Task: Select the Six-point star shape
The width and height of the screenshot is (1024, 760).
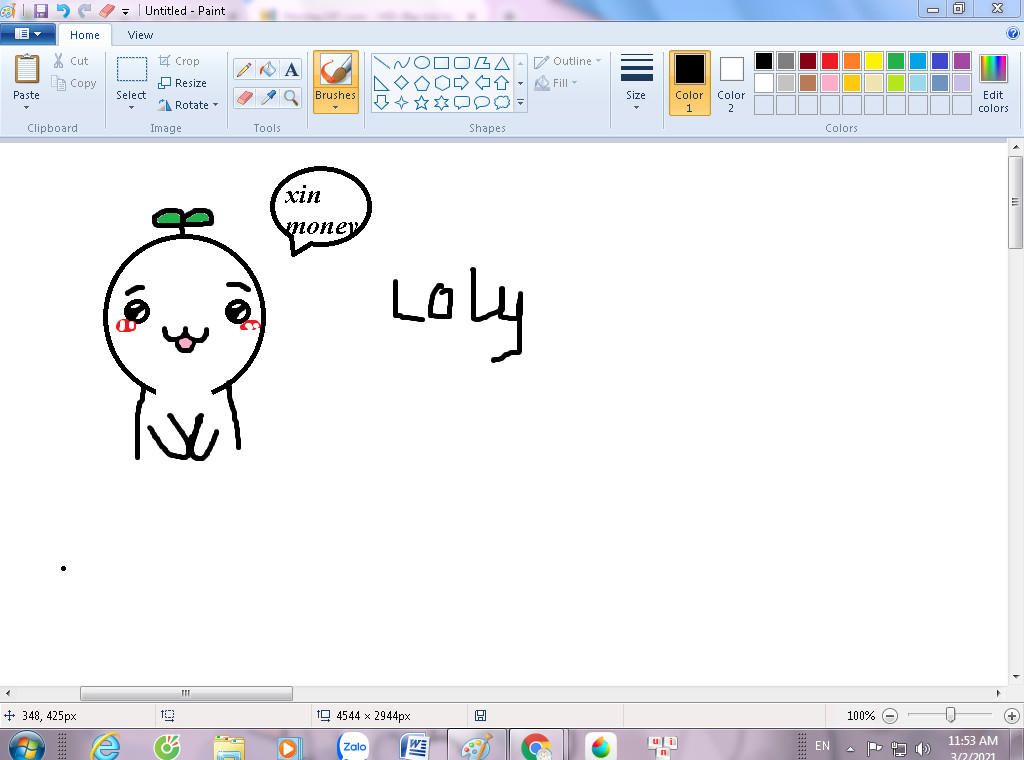Action: pyautogui.click(x=441, y=103)
